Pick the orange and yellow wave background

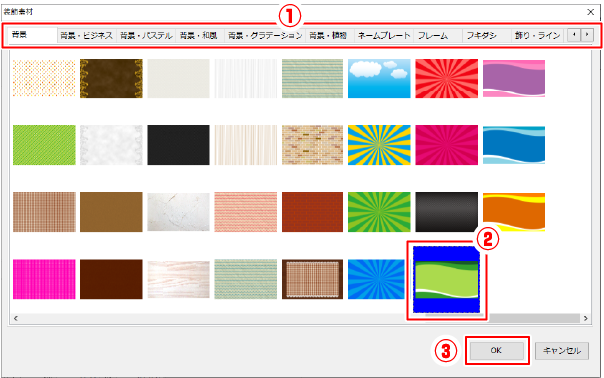(514, 212)
